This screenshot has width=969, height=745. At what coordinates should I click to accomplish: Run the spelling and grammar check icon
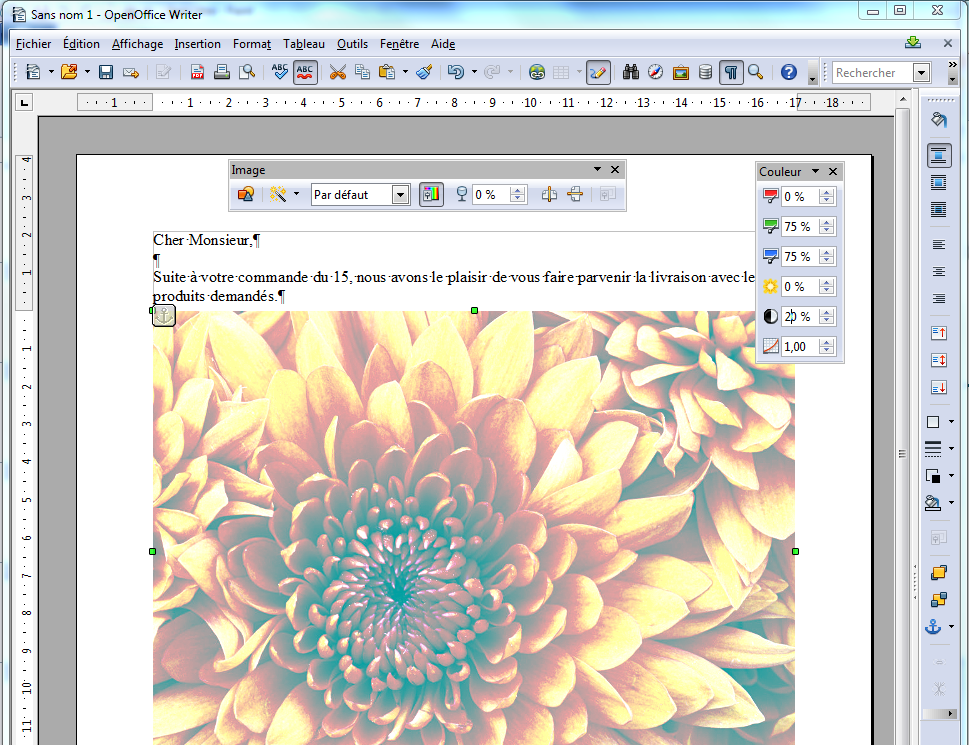click(279, 72)
